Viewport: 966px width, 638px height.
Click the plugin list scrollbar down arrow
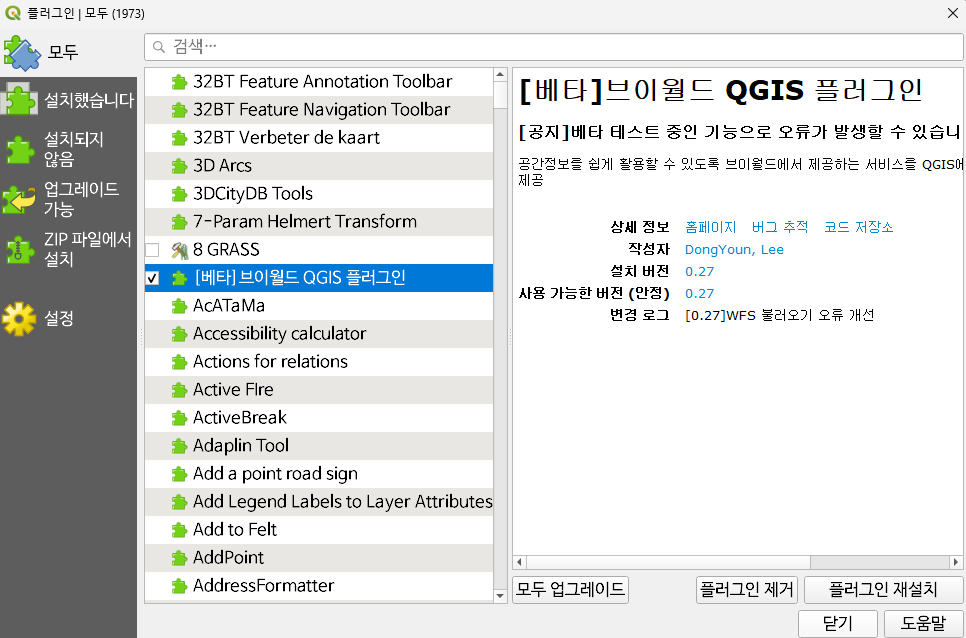click(x=500, y=596)
